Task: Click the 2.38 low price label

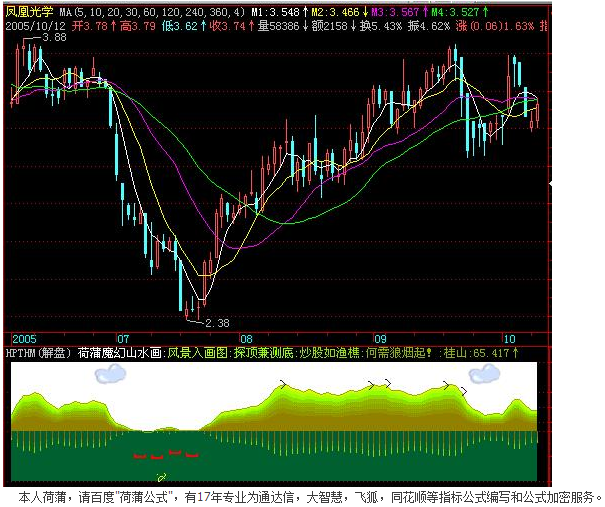Action: click(x=214, y=323)
